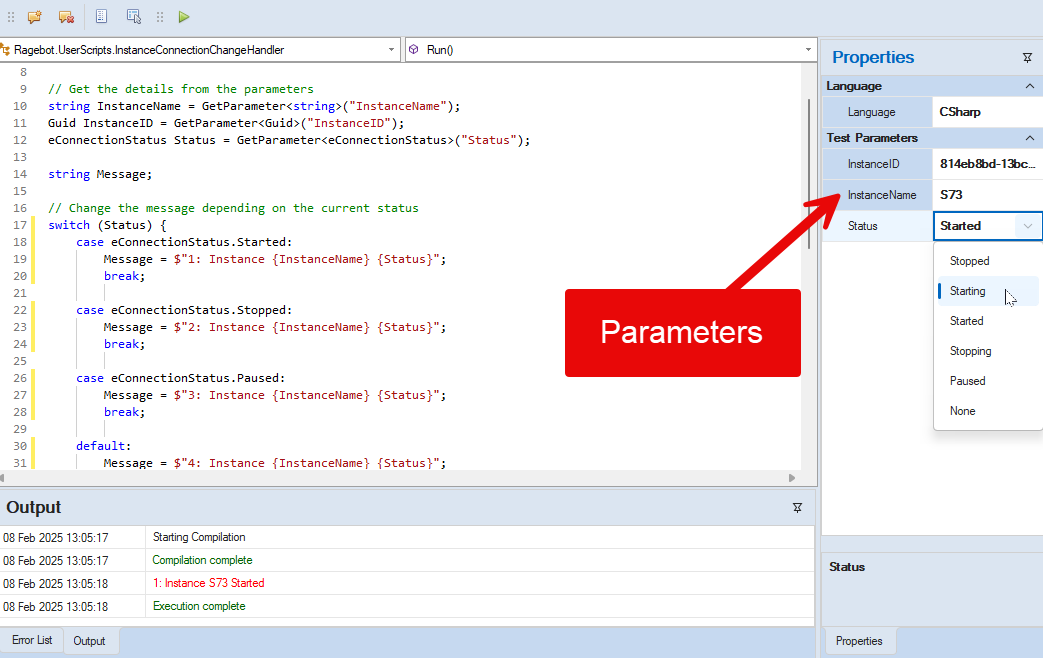1043x658 pixels.
Task: Click the Properties tab at bottom
Action: click(x=859, y=641)
